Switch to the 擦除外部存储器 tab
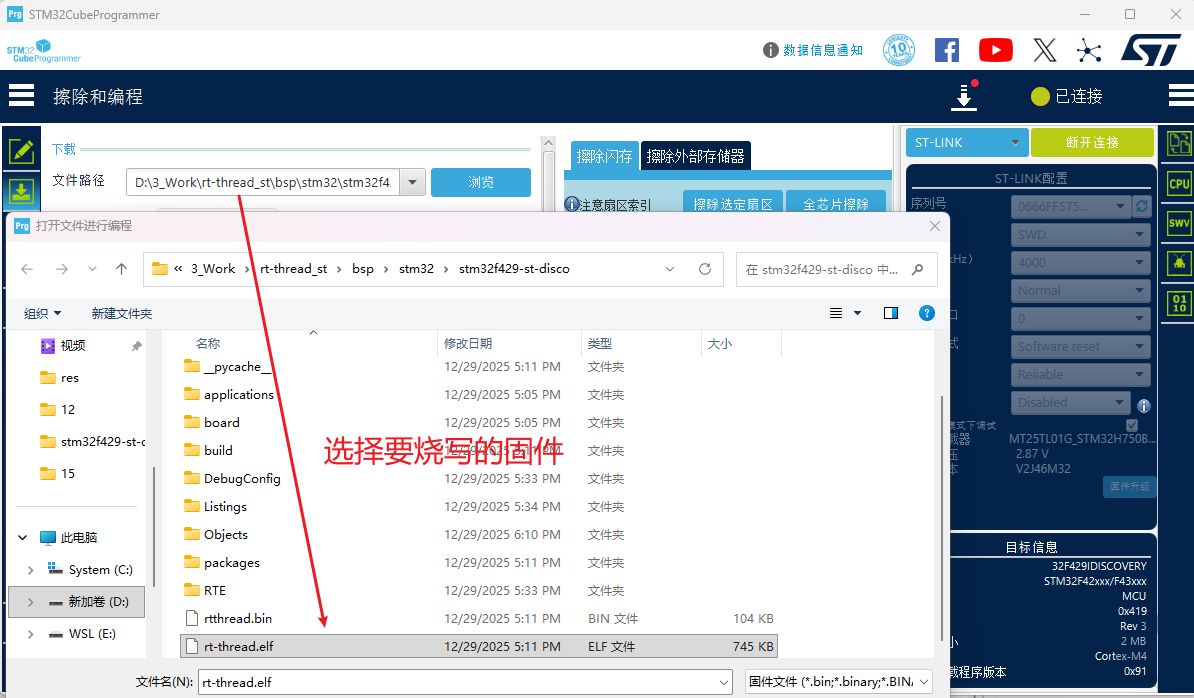Viewport: 1194px width, 698px height. [695, 156]
